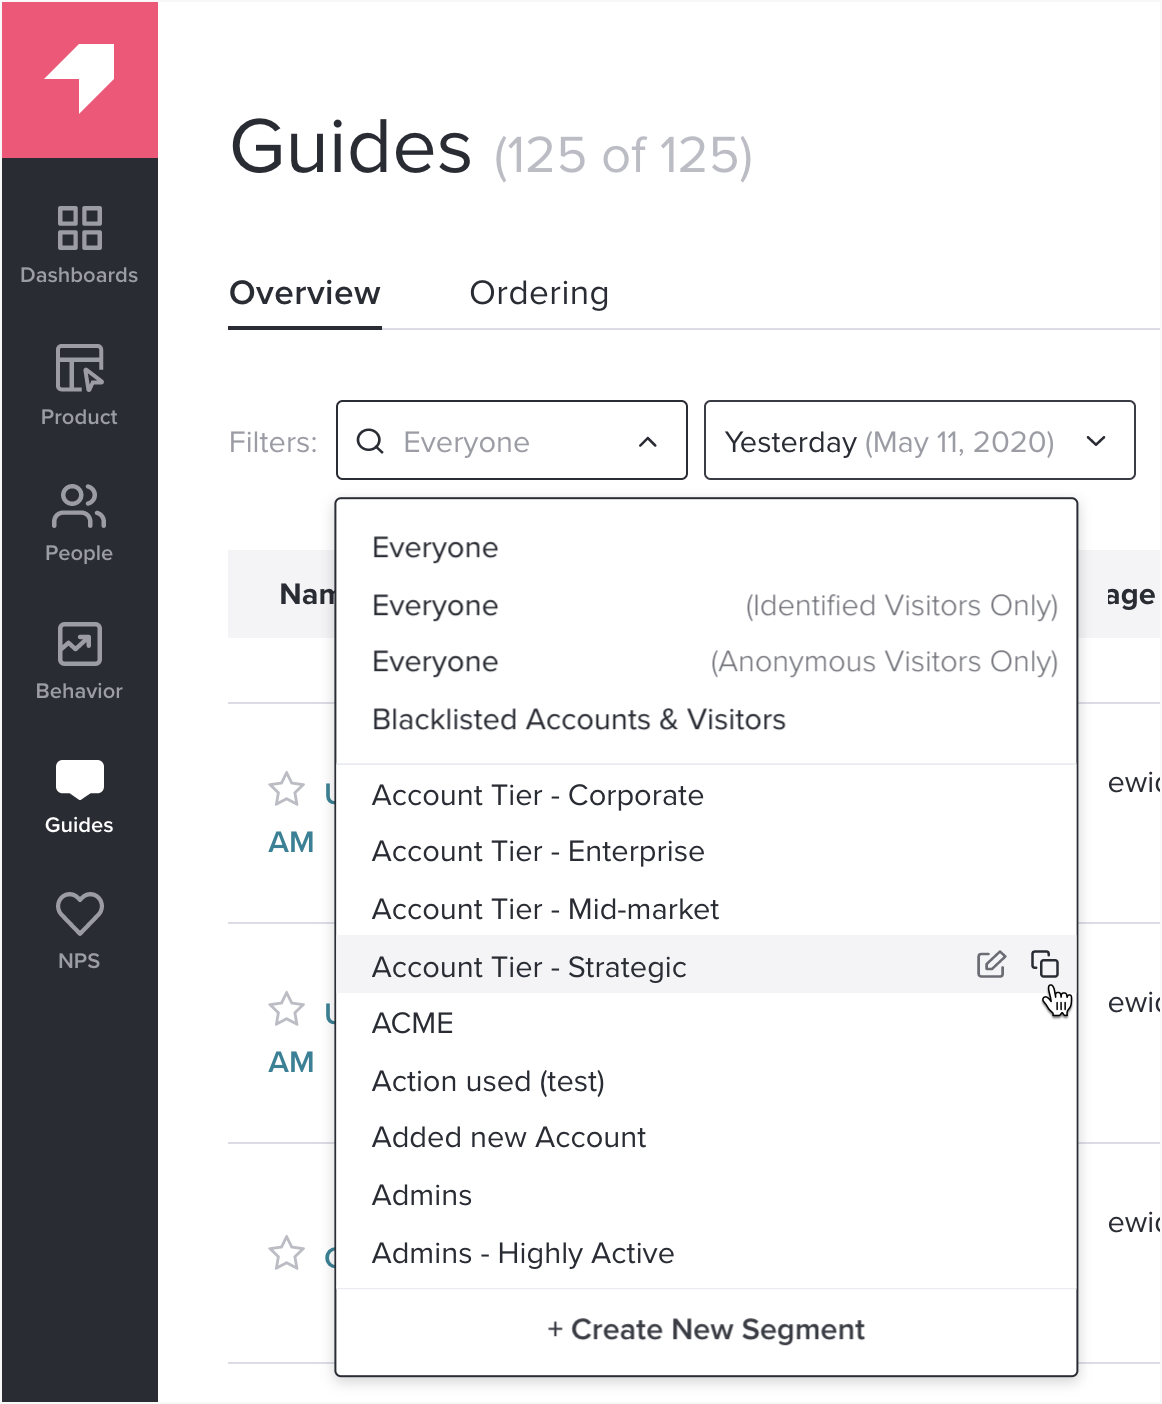Select Account Tier - Enterprise segment
Viewport: 1162px width, 1404px height.
(538, 852)
